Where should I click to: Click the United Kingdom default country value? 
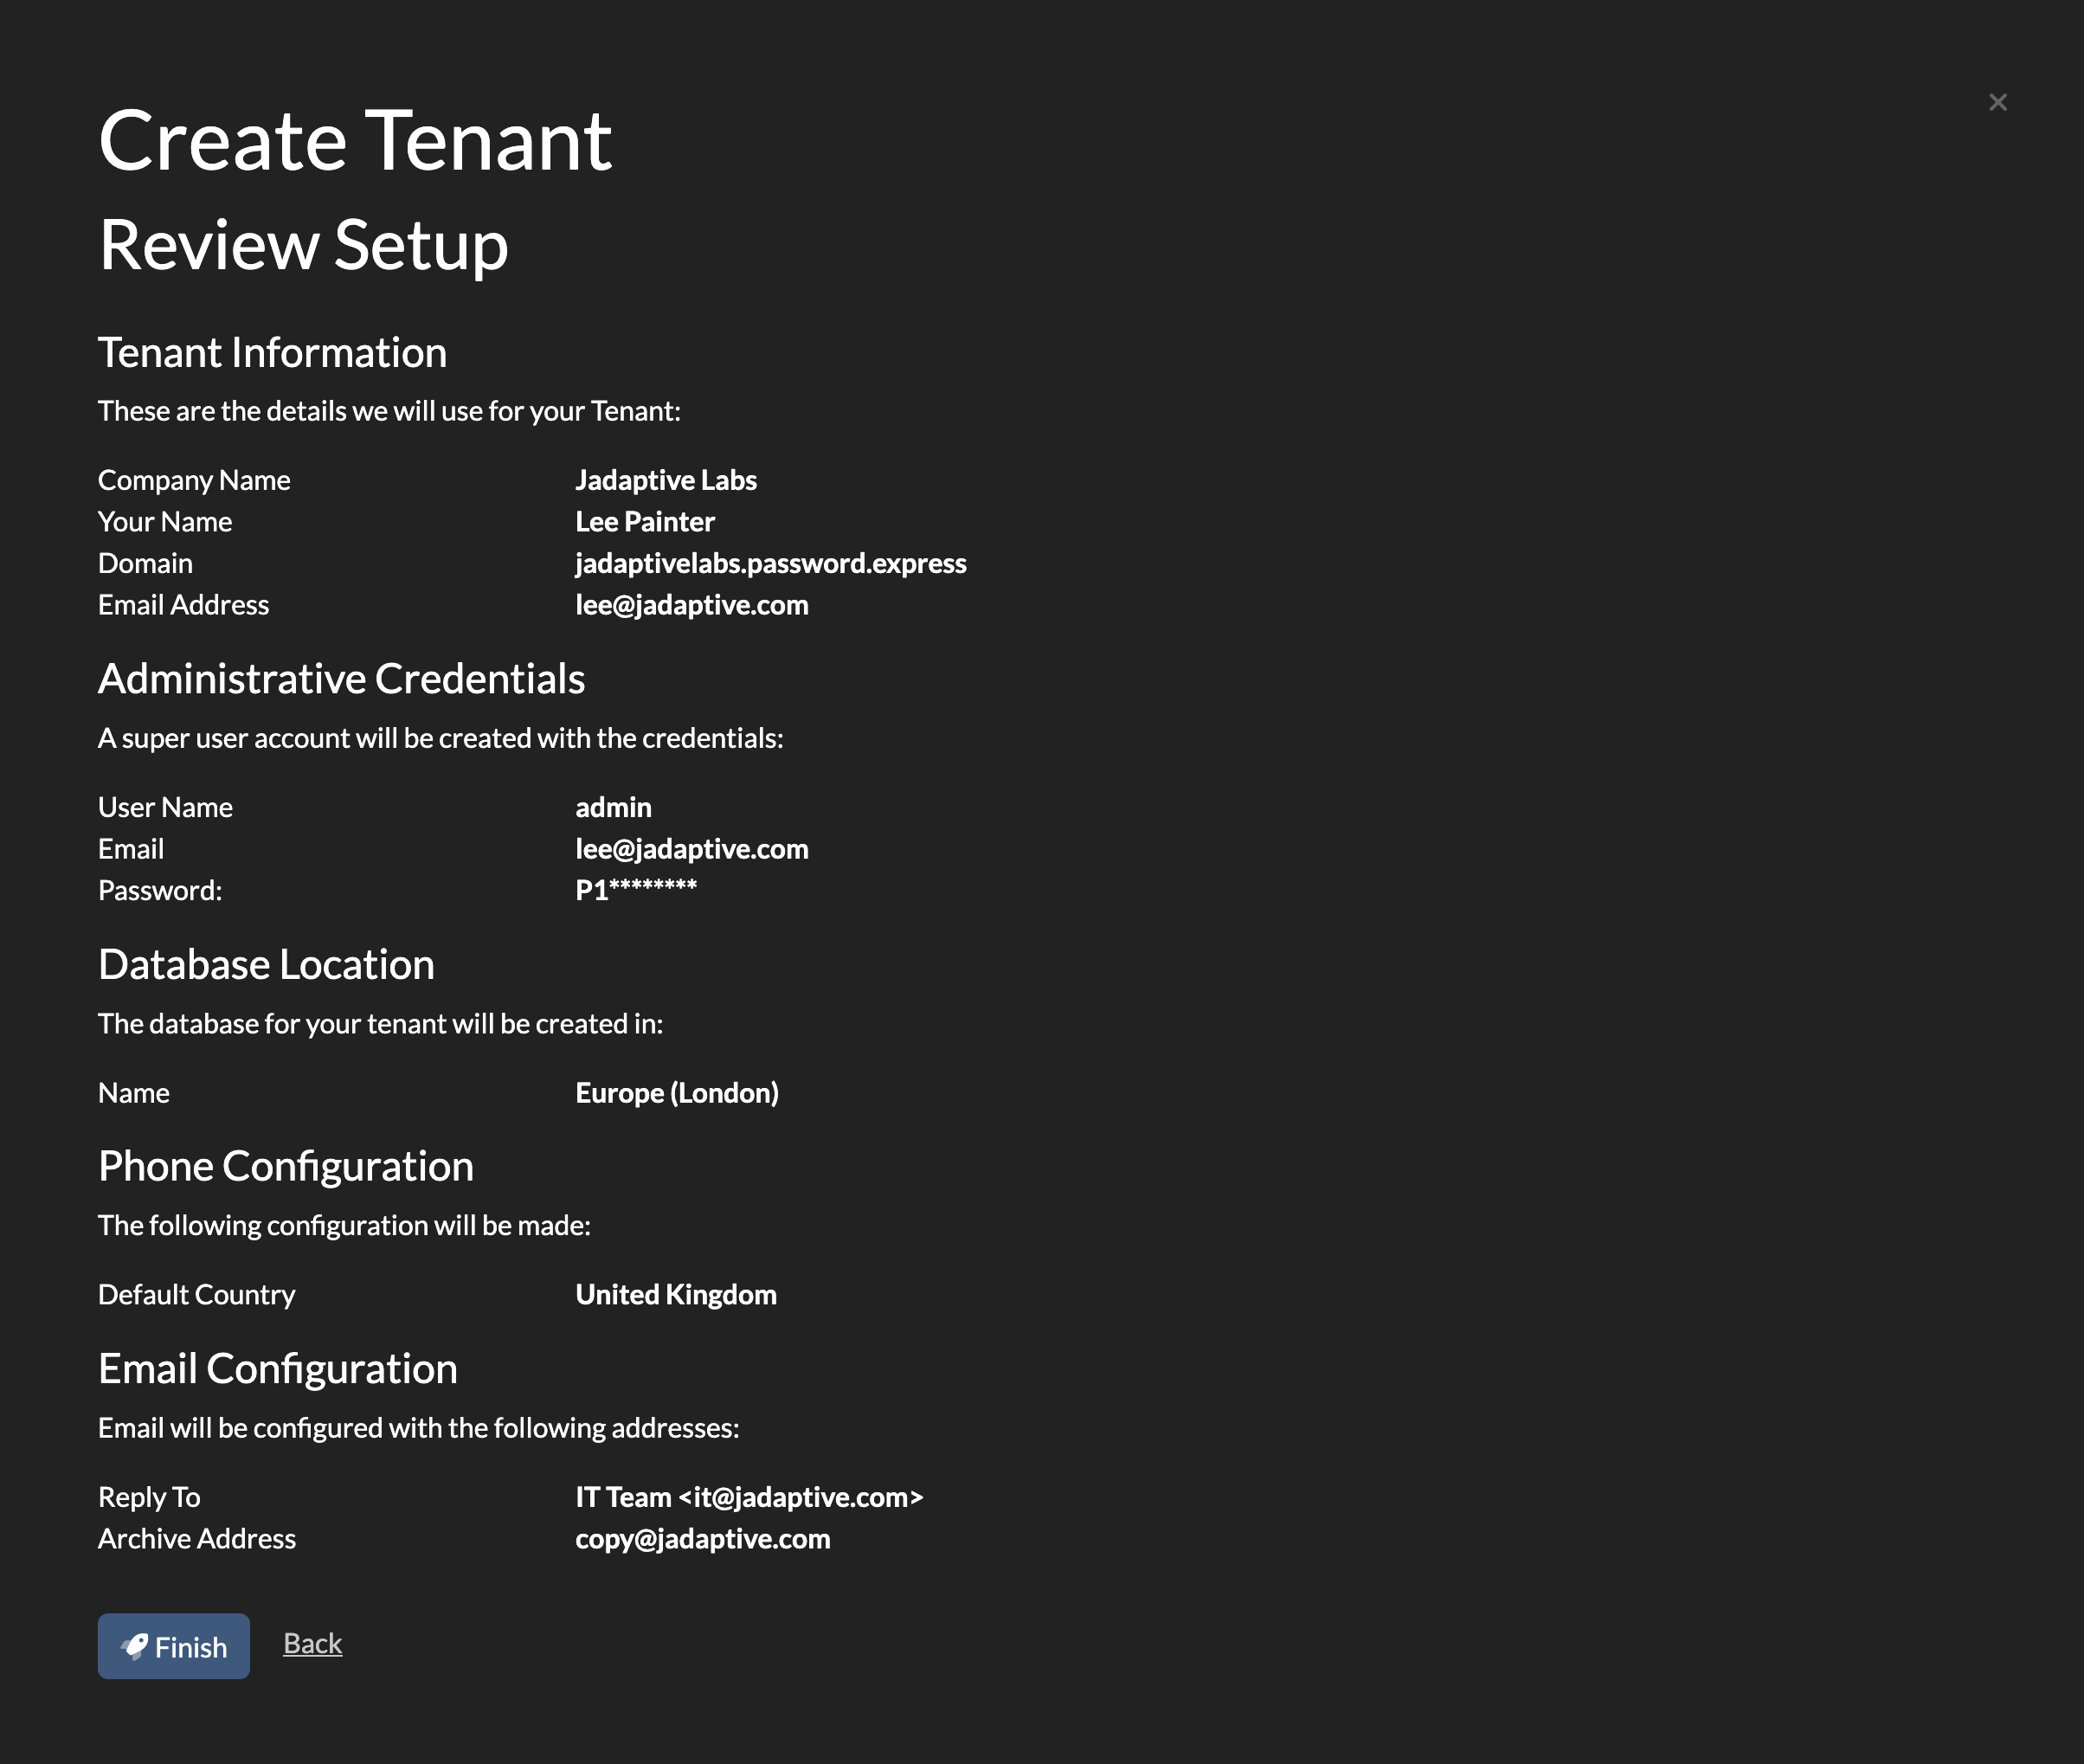[x=675, y=1295]
